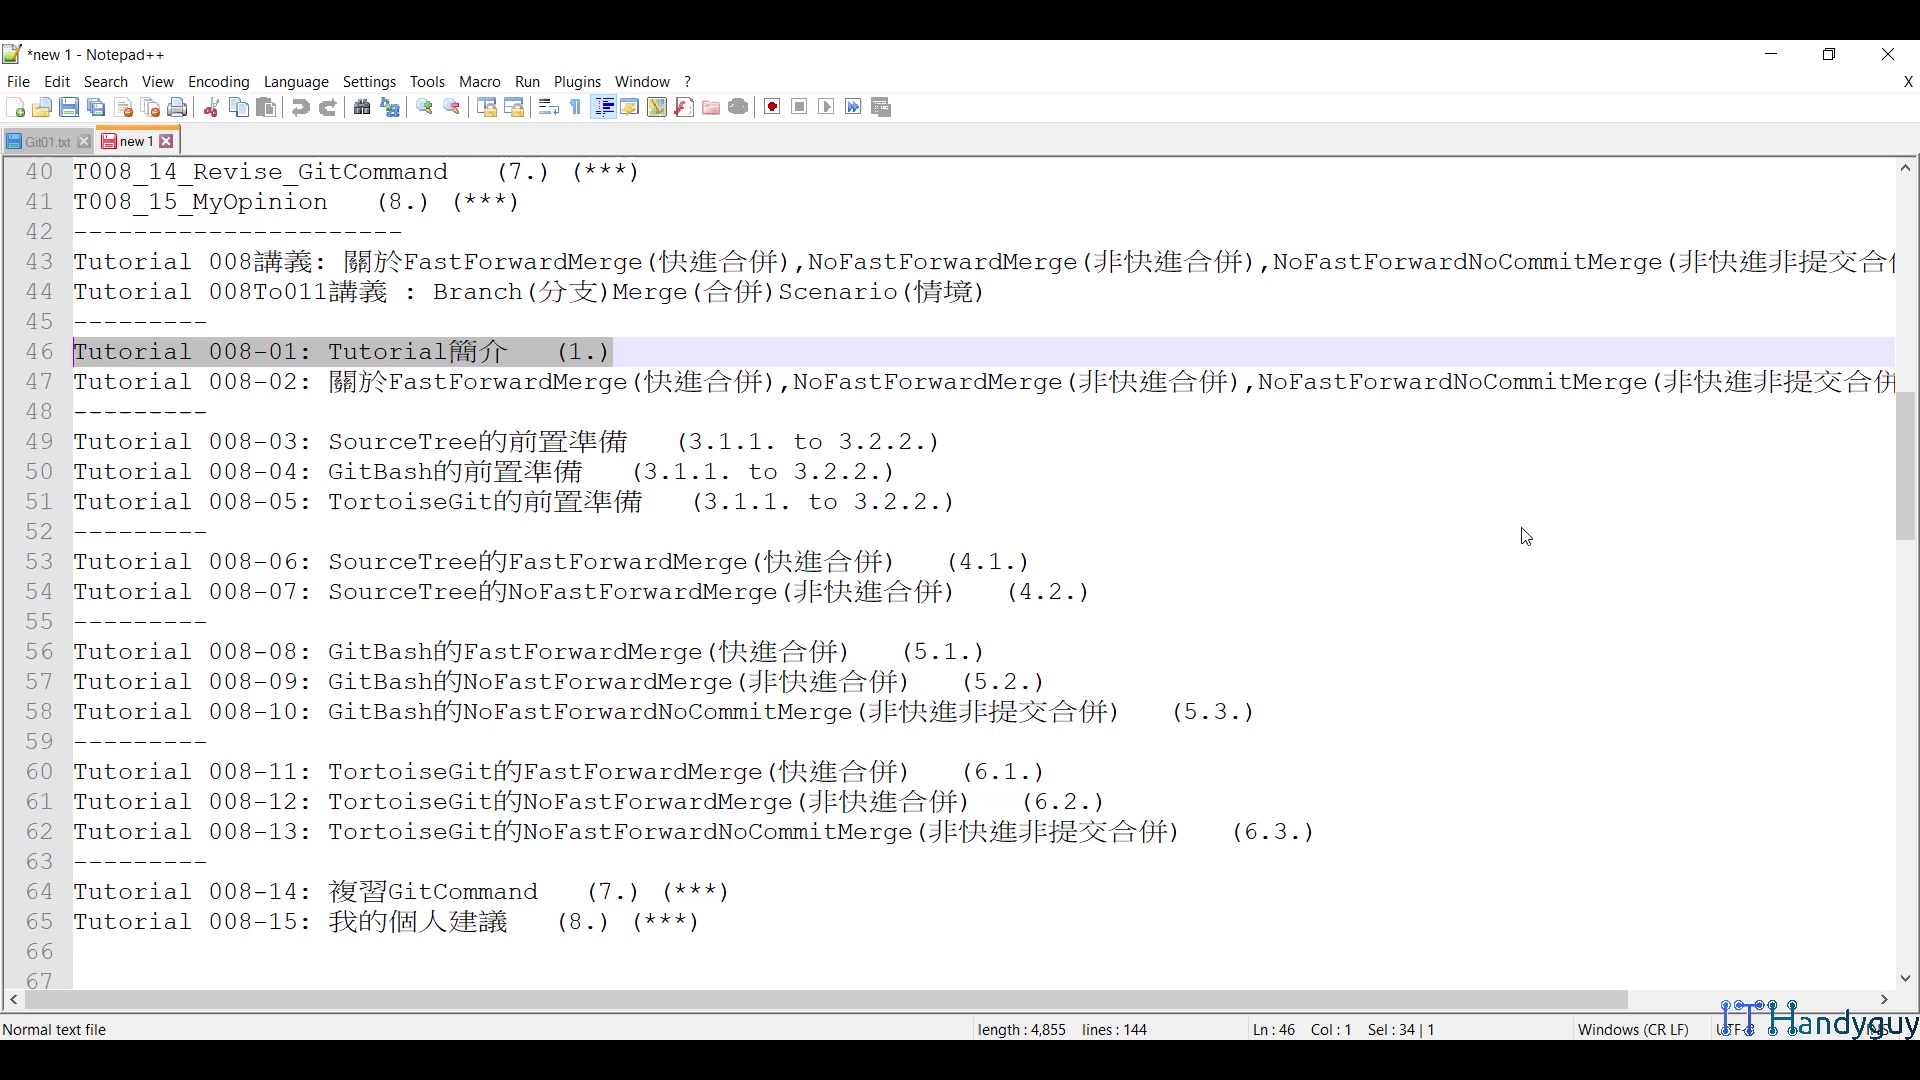Open the Language menu
Screen dimensions: 1920x1080
[x=296, y=82]
